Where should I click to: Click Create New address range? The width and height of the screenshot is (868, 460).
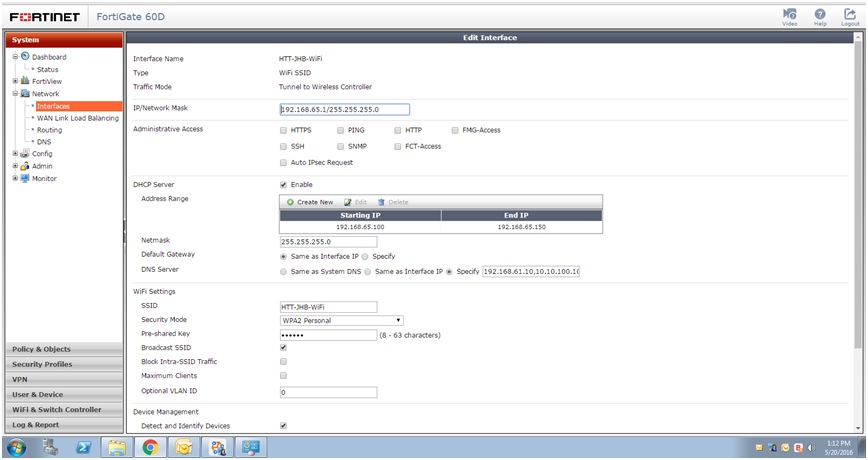point(310,202)
